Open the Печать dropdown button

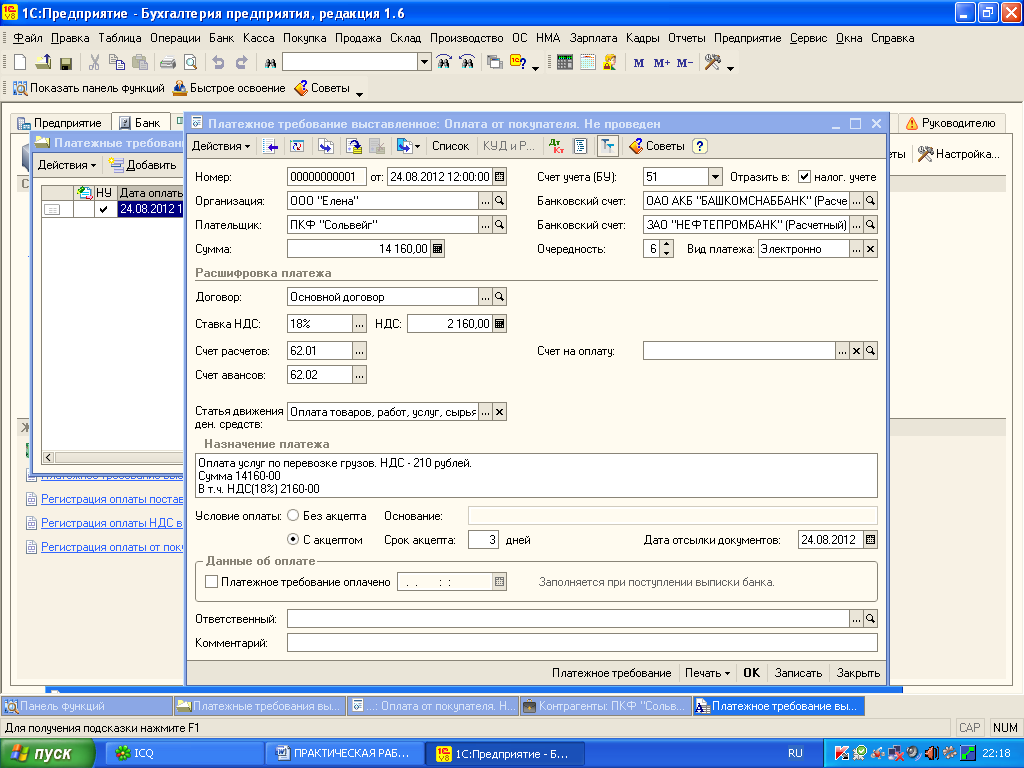tap(707, 673)
